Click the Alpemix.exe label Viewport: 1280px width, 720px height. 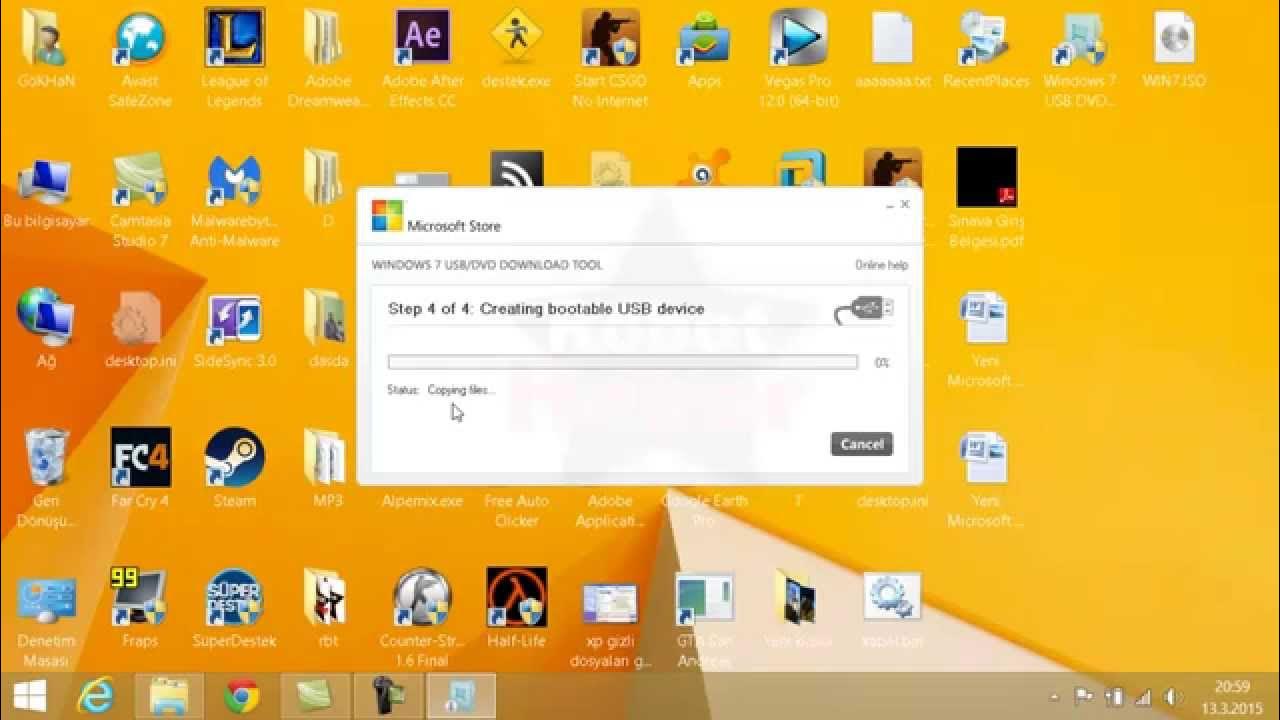coord(422,501)
